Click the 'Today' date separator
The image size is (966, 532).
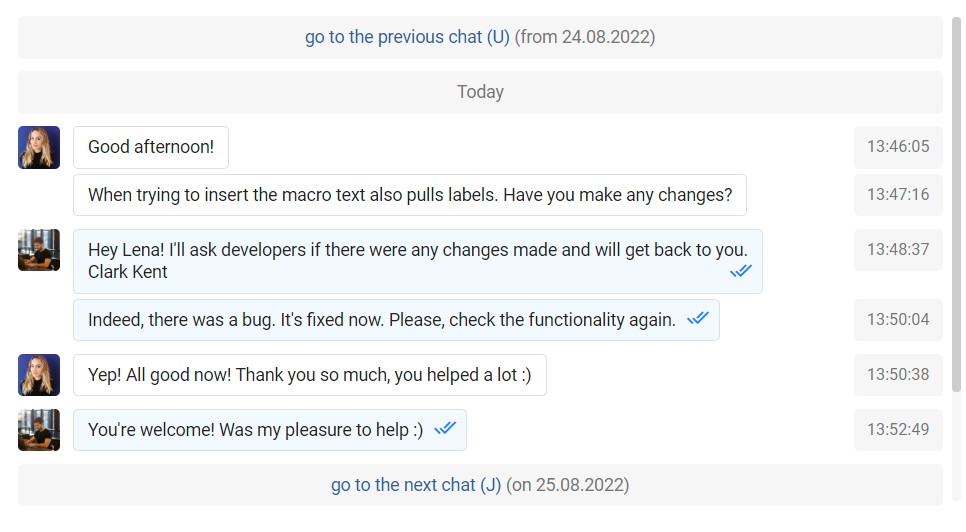tap(480, 92)
